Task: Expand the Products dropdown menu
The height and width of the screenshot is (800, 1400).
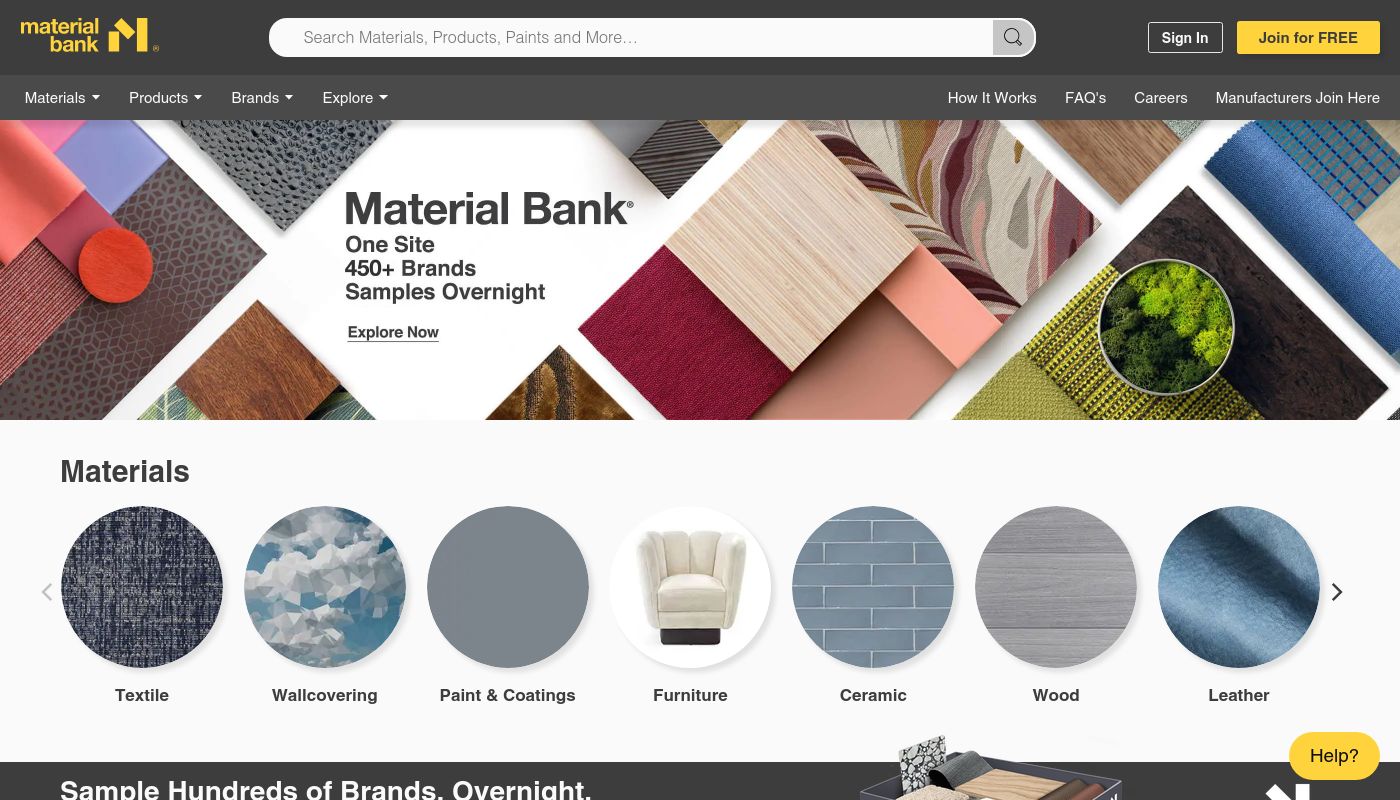Action: pos(165,98)
